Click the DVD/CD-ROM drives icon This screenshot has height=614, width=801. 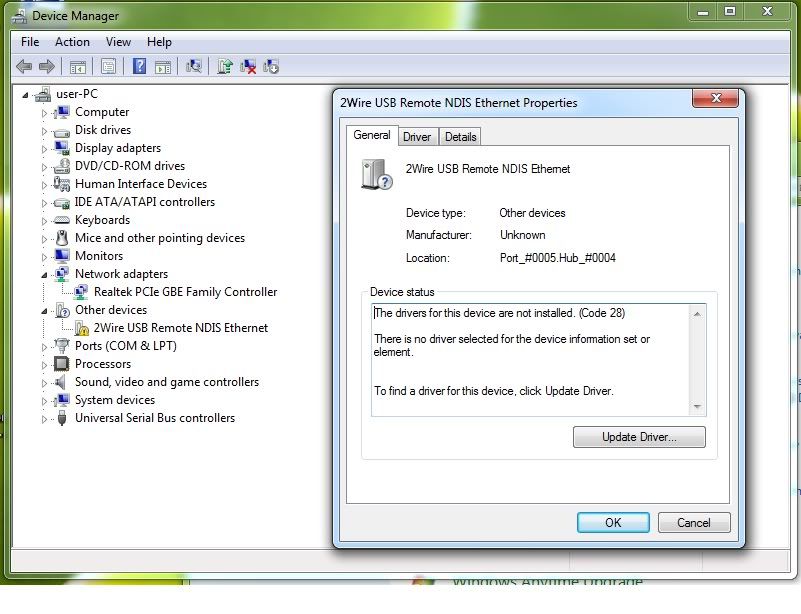pyautogui.click(x=61, y=166)
